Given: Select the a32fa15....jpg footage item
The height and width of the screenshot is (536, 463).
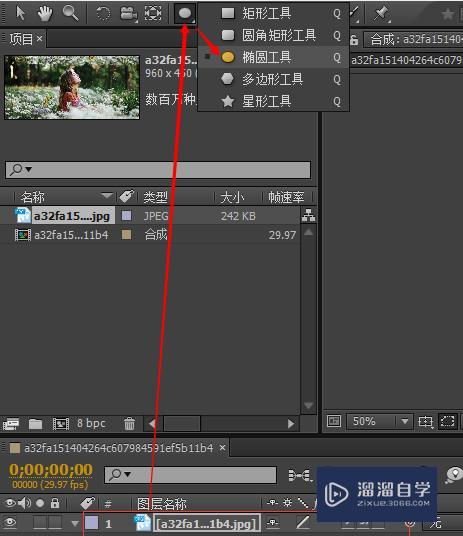Looking at the screenshot, I should click(72, 216).
